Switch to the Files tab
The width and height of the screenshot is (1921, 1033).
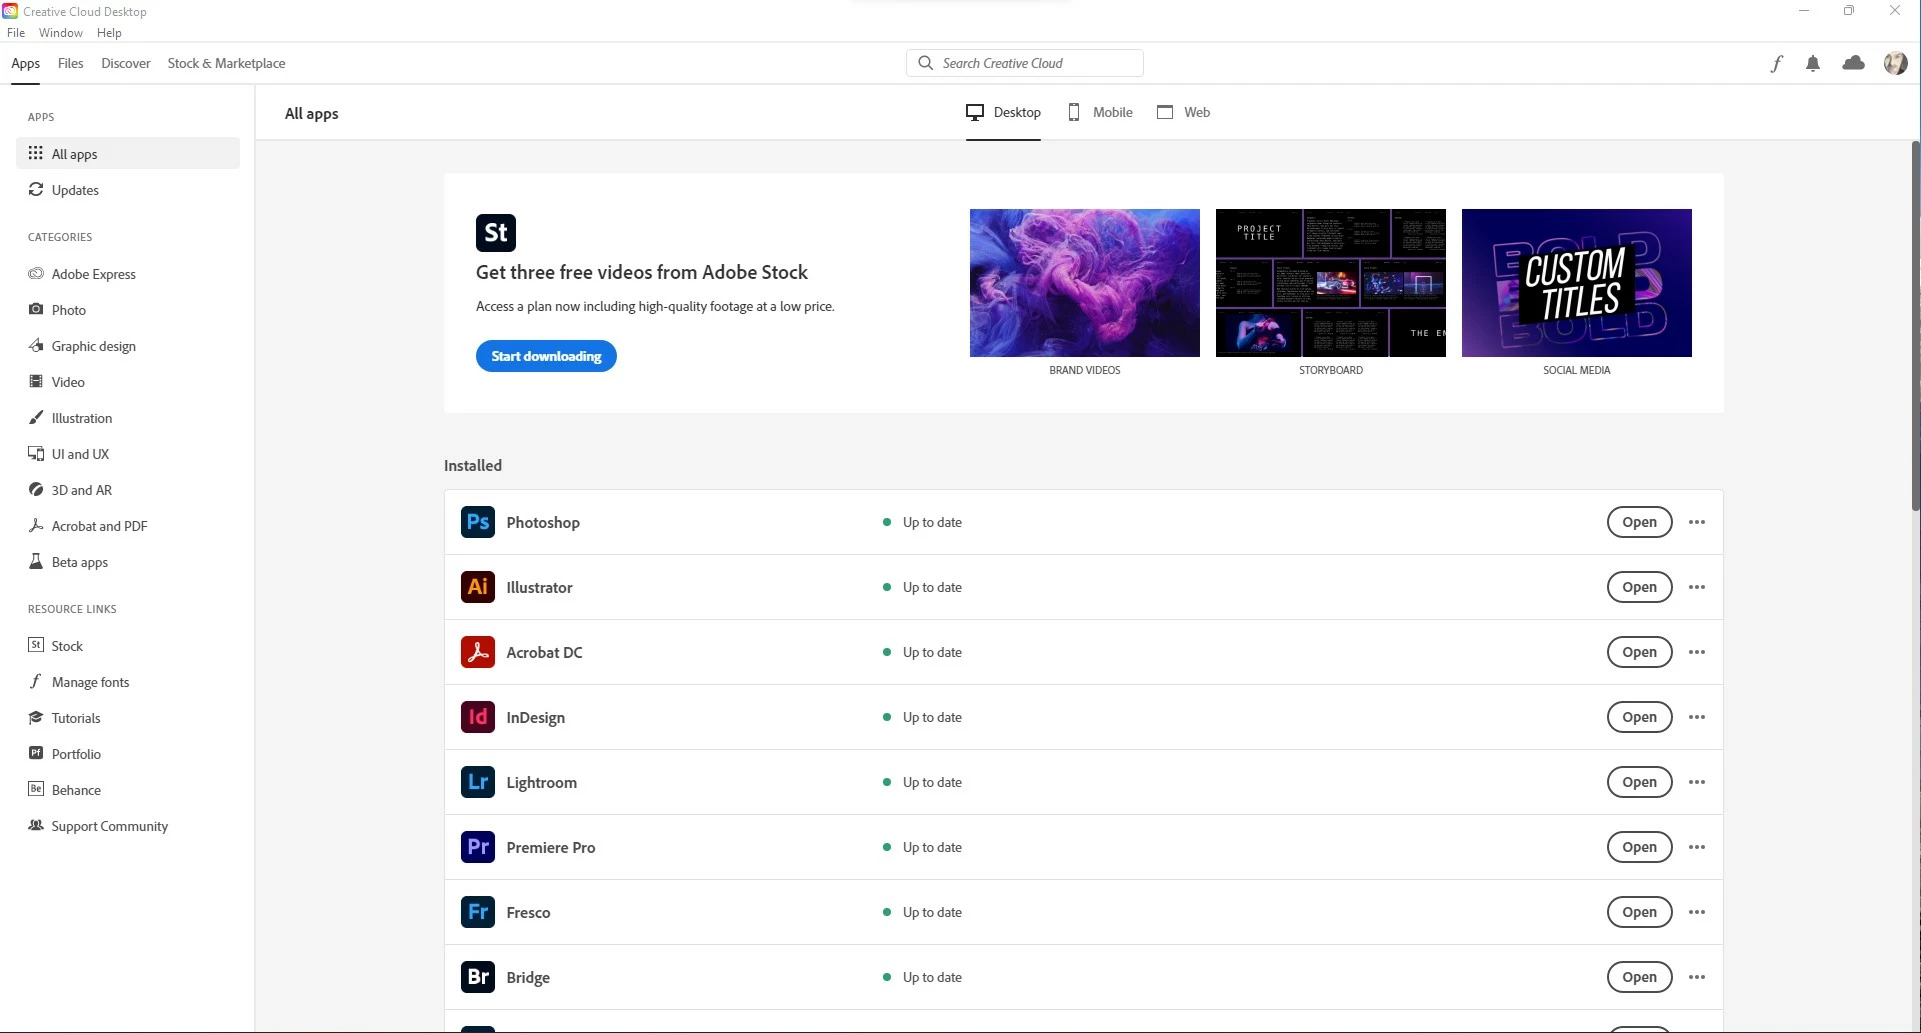pos(71,63)
